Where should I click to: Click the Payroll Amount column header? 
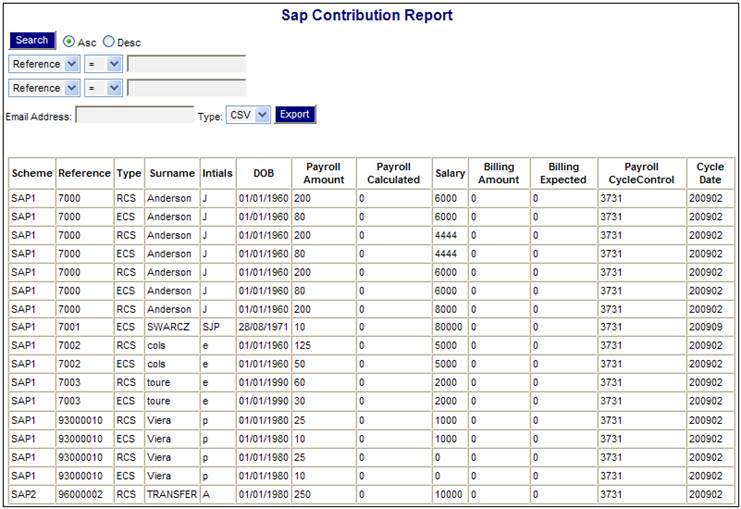(323, 173)
